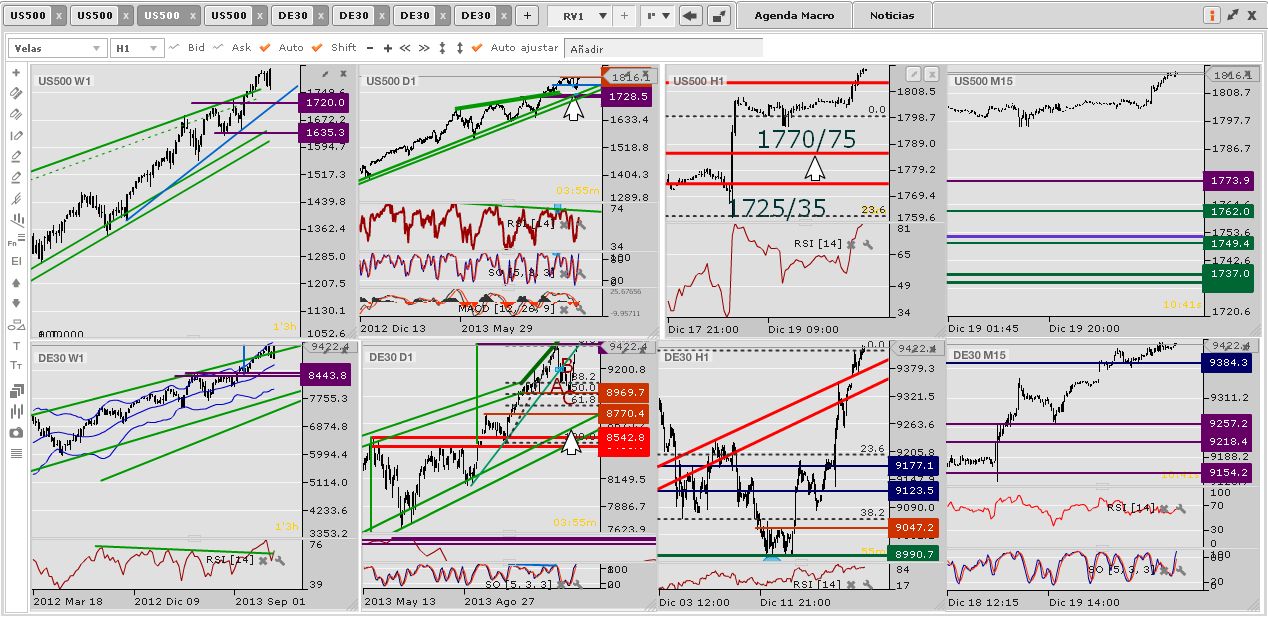Click the 1770/75 chart annotation text
The width and height of the screenshot is (1268, 617).
pos(806,139)
